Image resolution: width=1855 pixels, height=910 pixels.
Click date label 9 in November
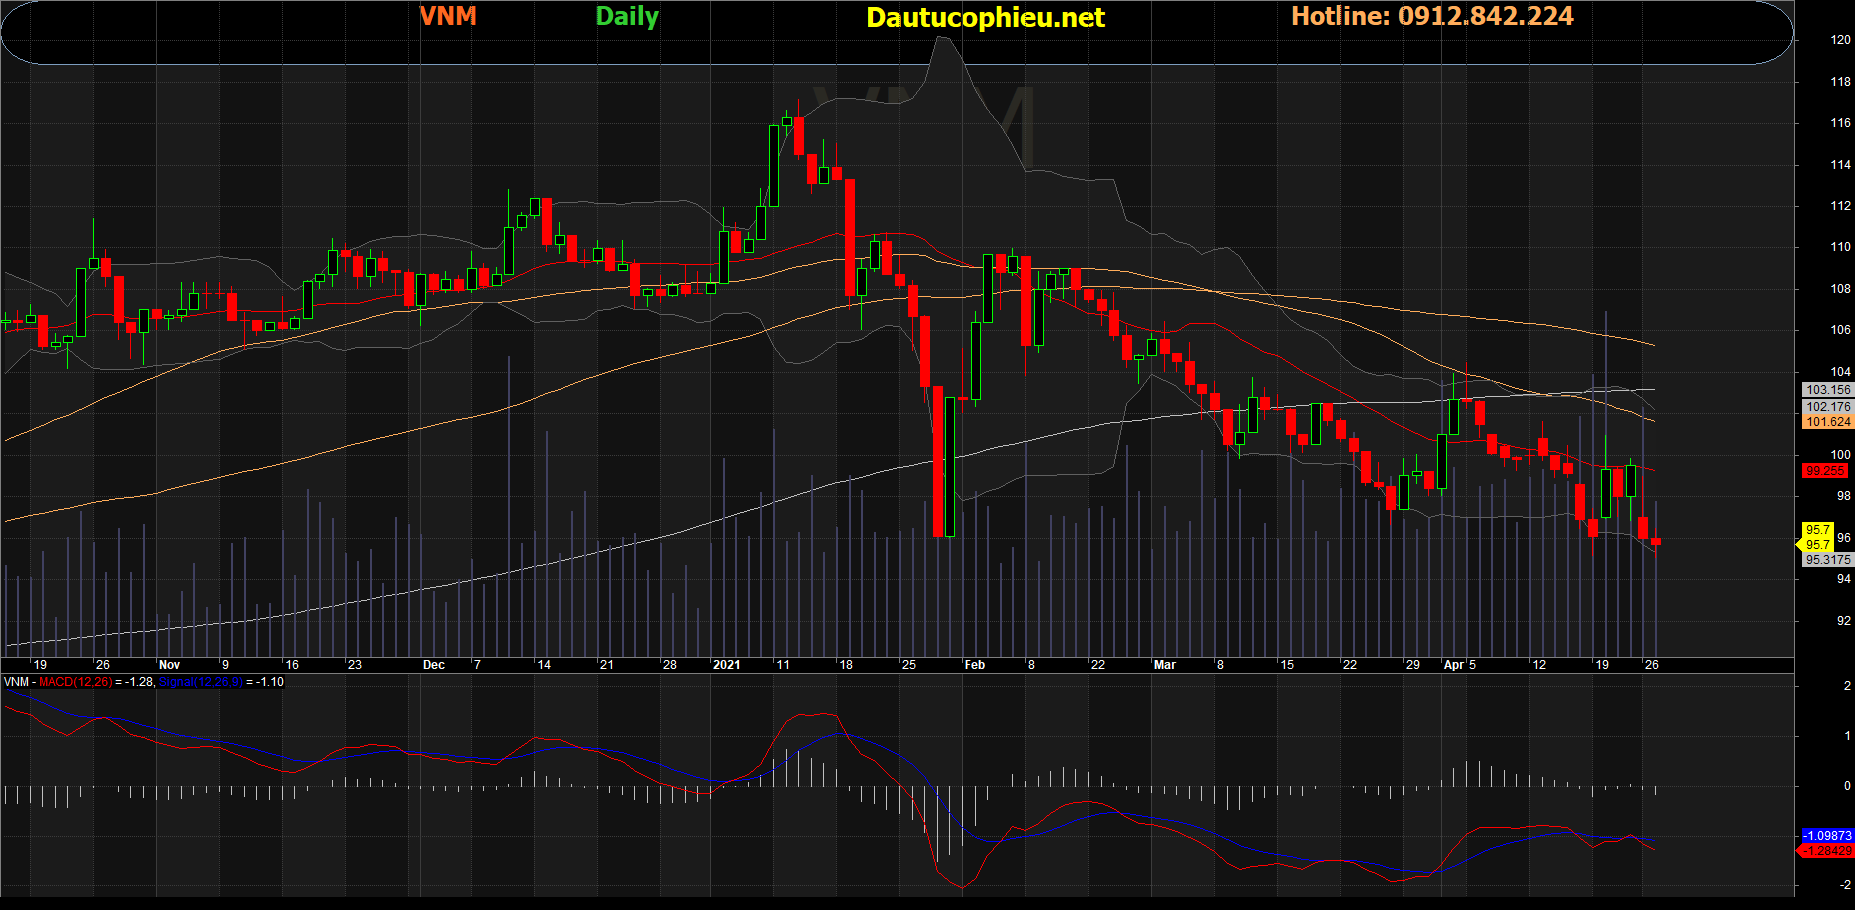click(225, 665)
